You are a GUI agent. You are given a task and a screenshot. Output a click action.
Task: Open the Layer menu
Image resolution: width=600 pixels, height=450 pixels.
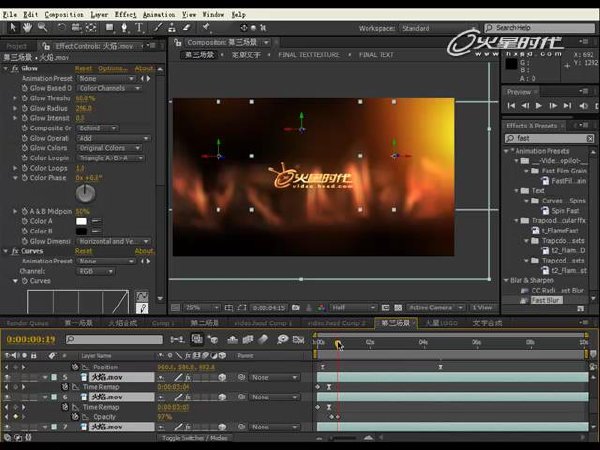[x=99, y=15]
